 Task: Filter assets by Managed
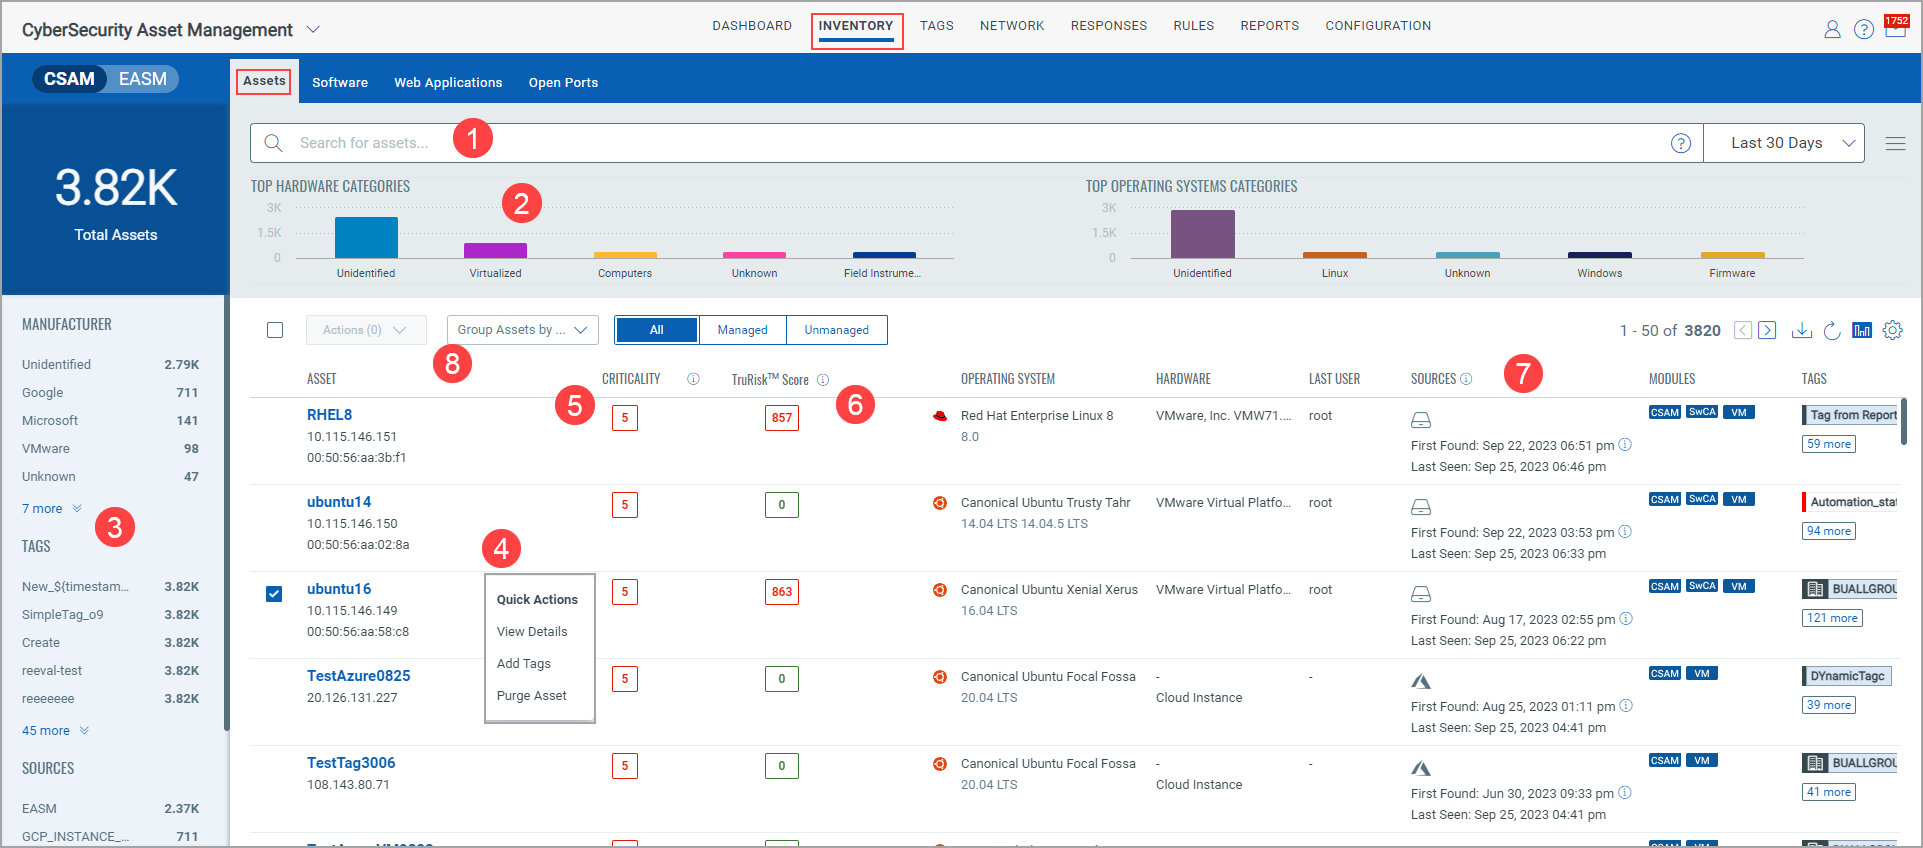(x=742, y=330)
